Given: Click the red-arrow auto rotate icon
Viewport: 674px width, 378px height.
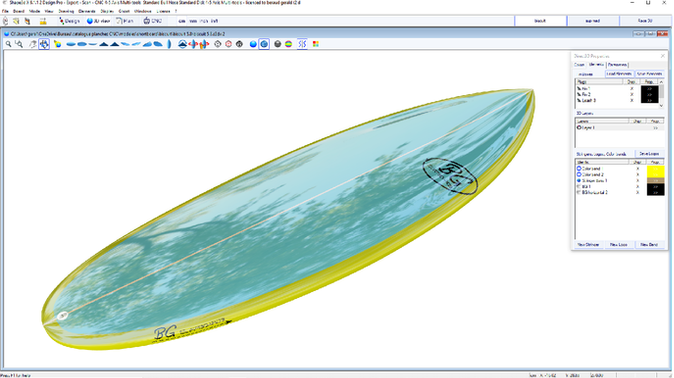Looking at the screenshot, I should 193,44.
